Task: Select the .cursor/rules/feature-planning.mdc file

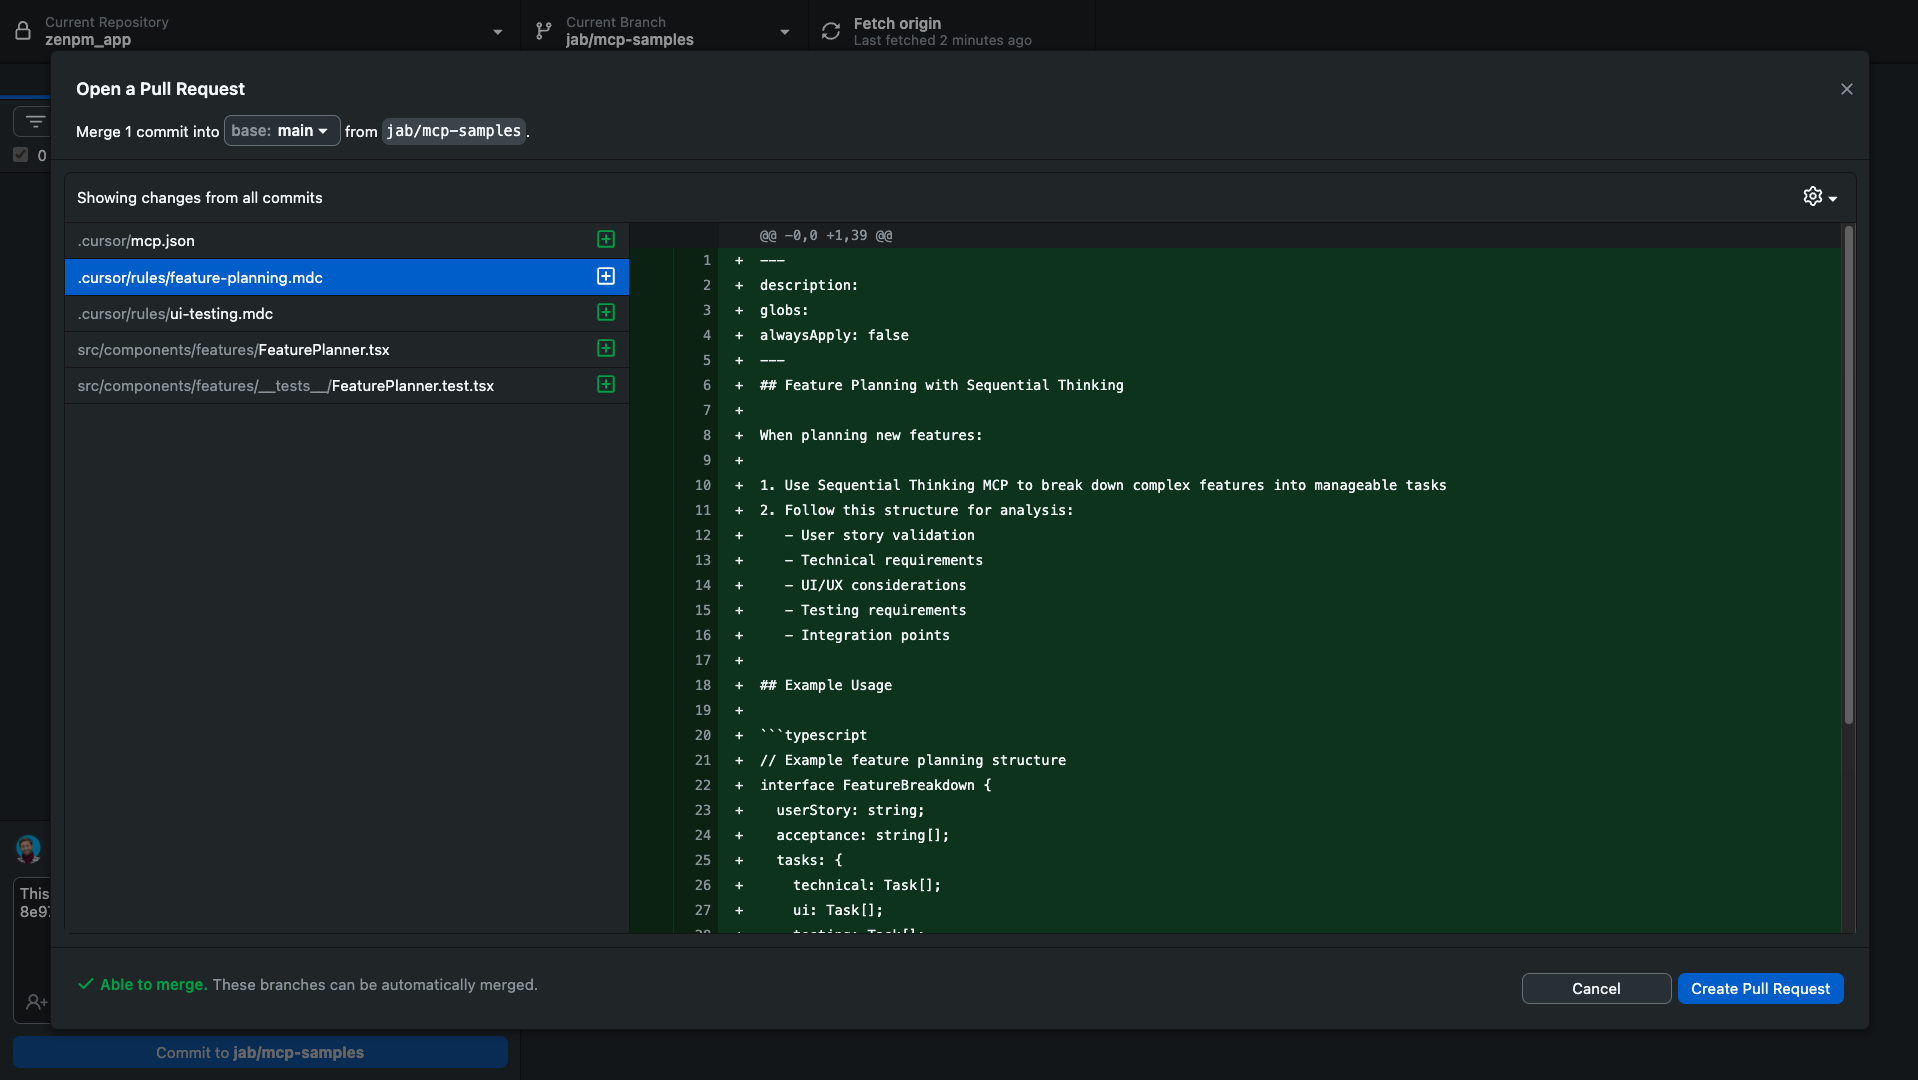Action: pyautogui.click(x=346, y=277)
